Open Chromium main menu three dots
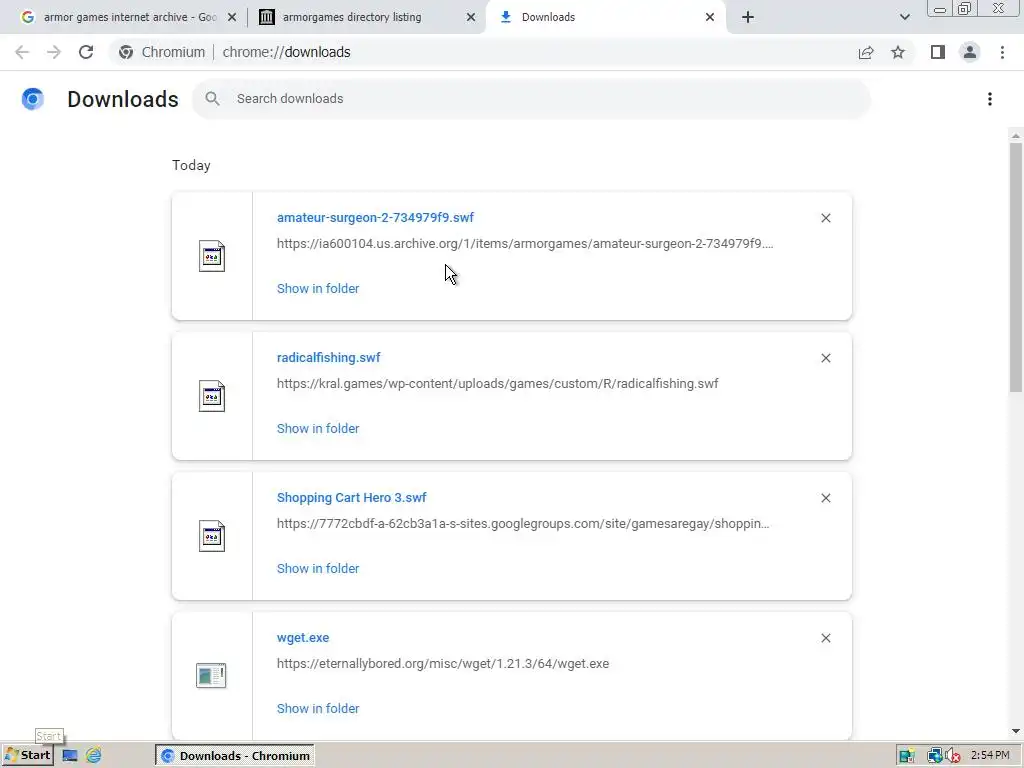This screenshot has width=1024, height=768. point(1002,52)
